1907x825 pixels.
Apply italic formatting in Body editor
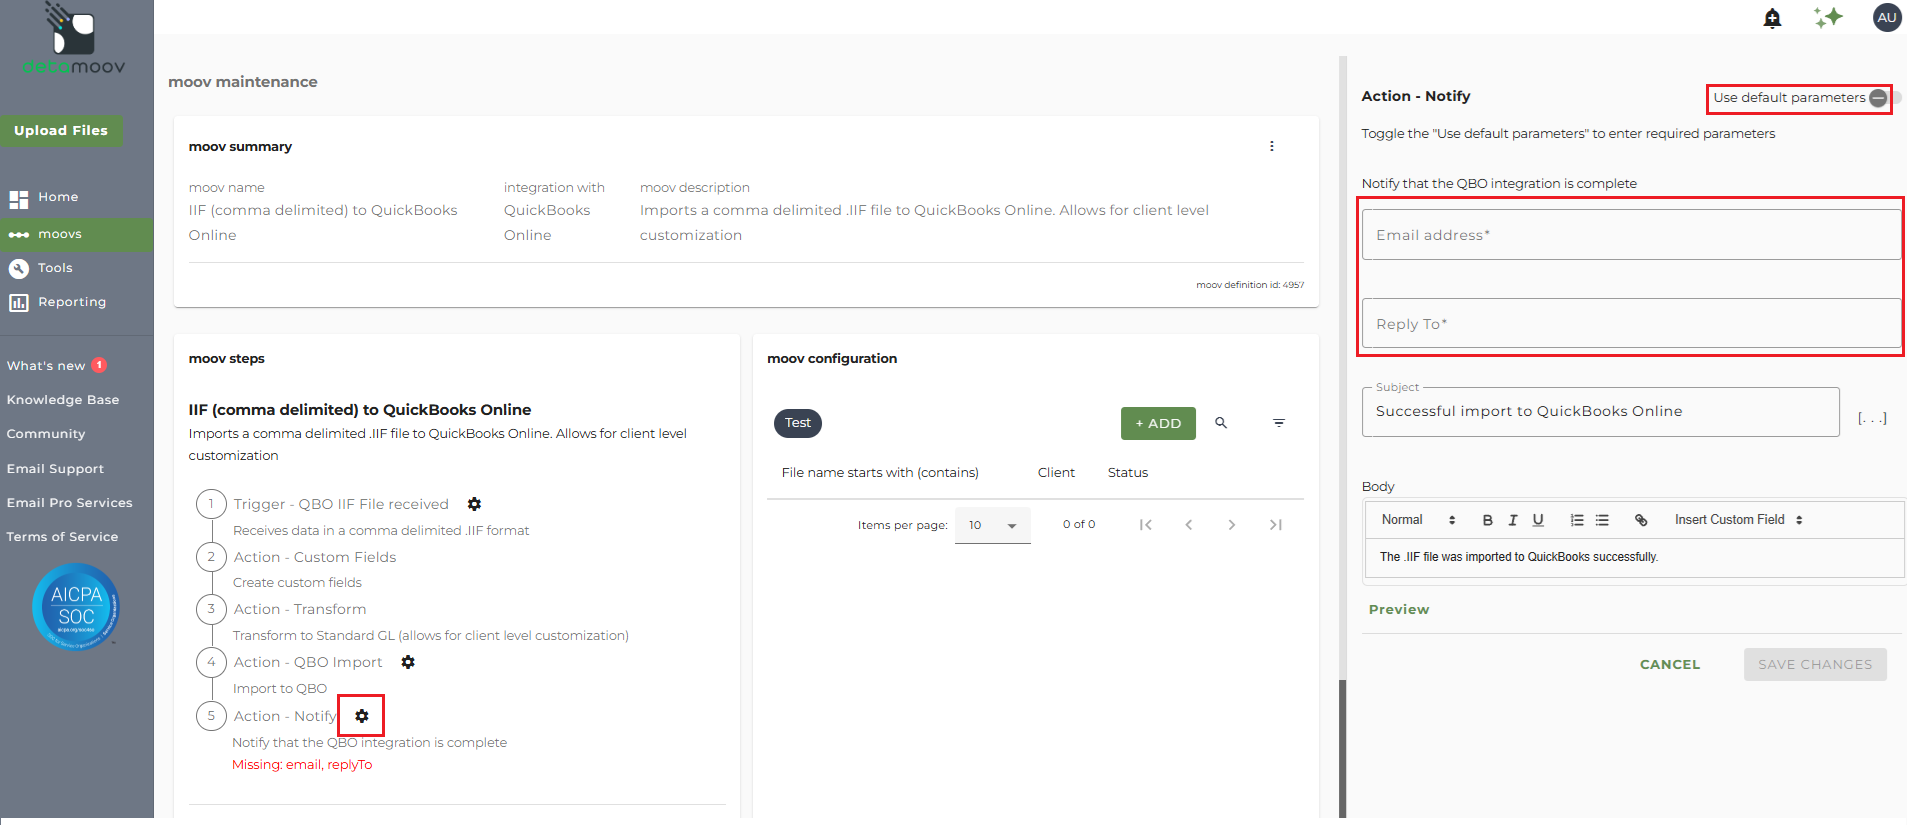tap(1513, 520)
